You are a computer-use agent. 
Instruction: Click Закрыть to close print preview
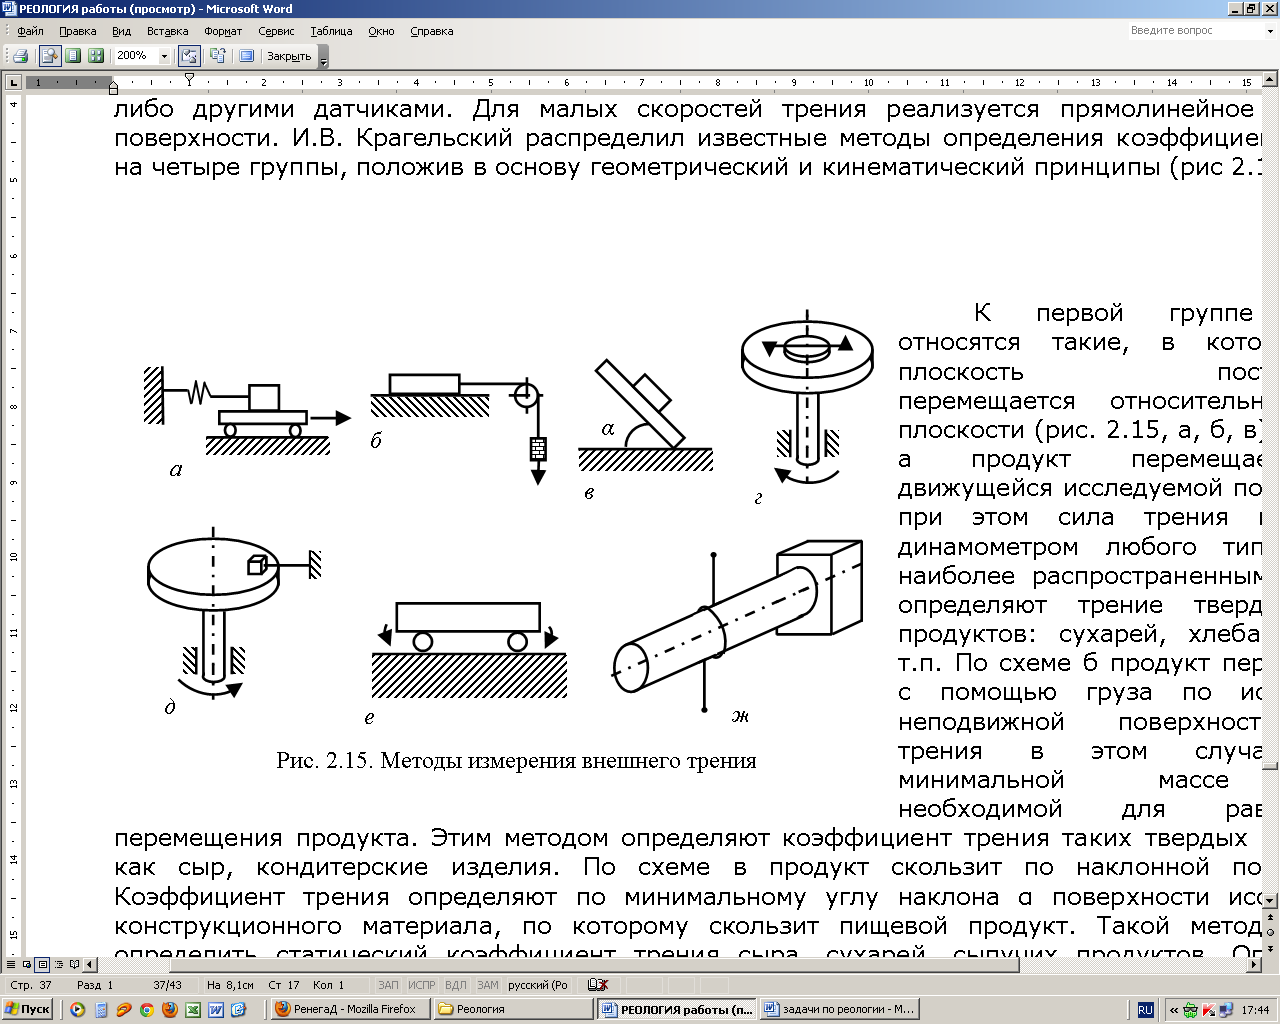(289, 56)
